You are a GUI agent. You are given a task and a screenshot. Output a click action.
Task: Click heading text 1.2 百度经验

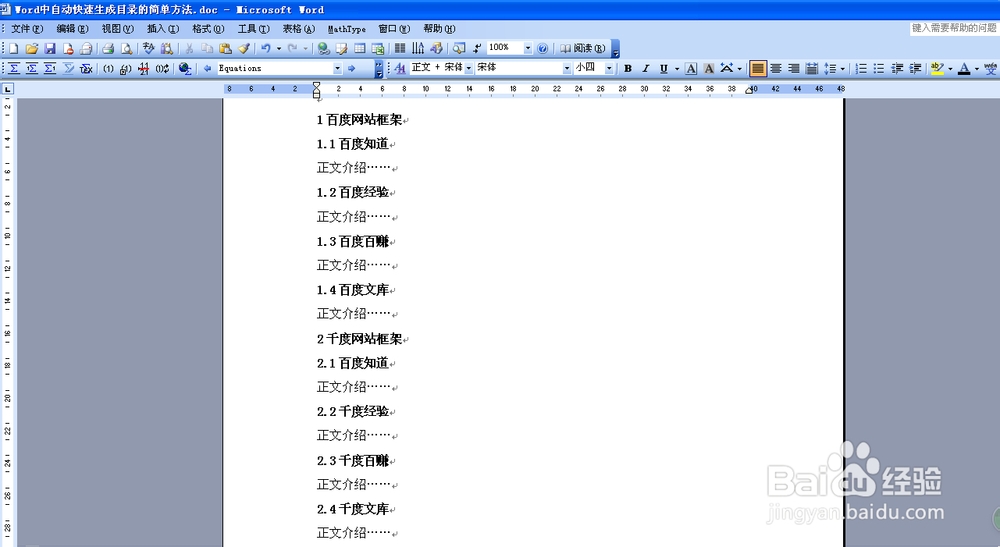point(353,193)
